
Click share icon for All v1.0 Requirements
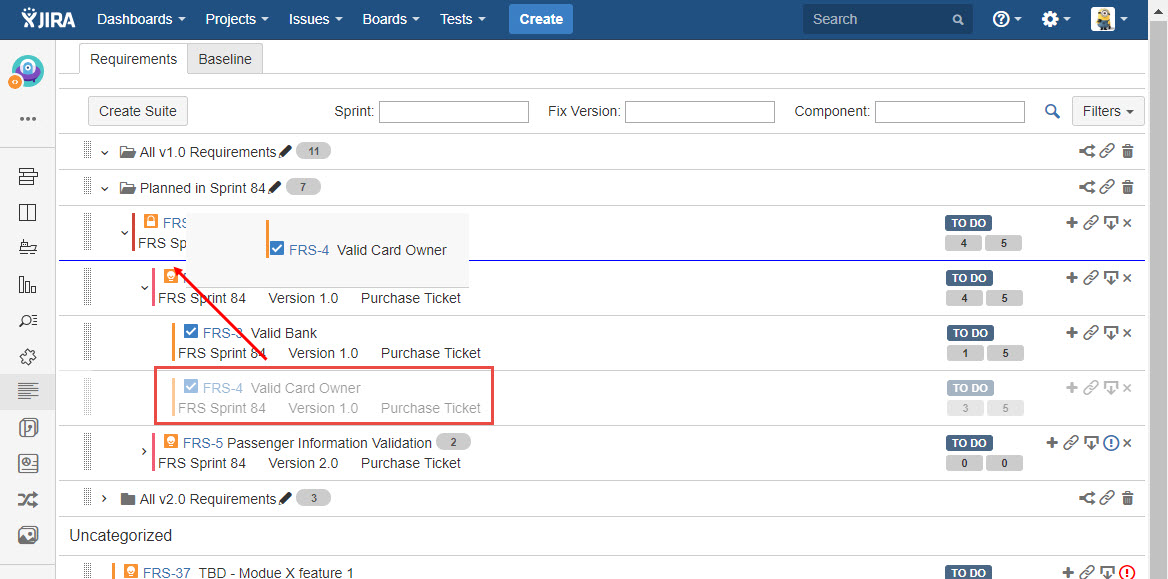(1086, 152)
